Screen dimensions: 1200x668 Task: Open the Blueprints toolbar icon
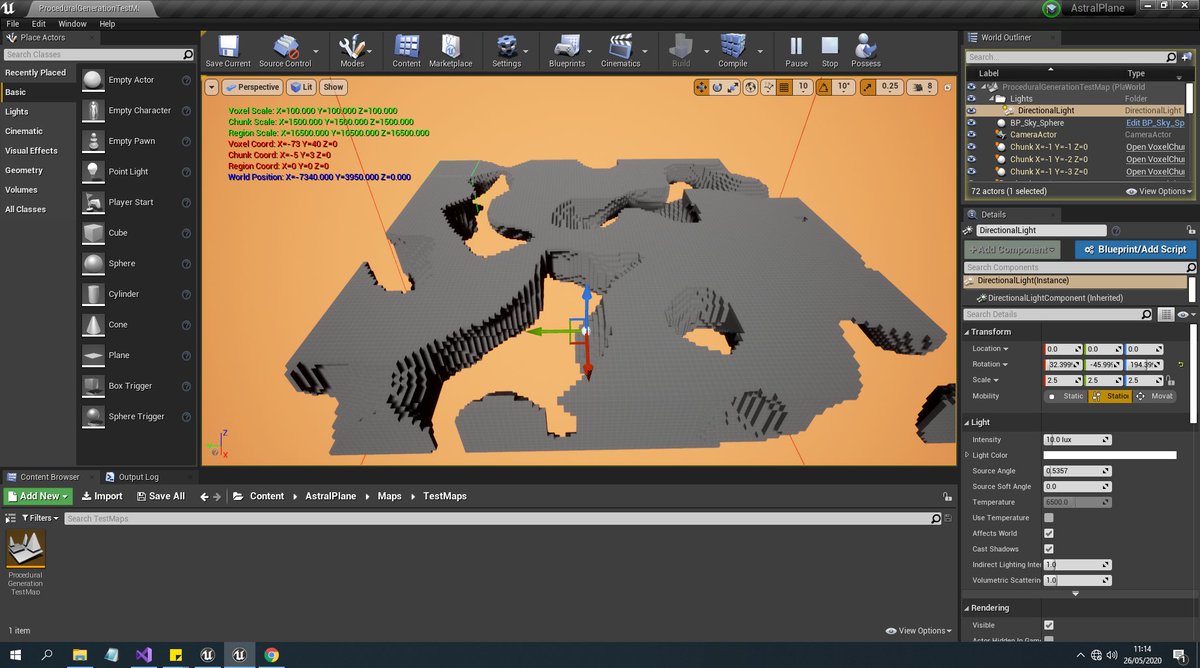pyautogui.click(x=567, y=52)
